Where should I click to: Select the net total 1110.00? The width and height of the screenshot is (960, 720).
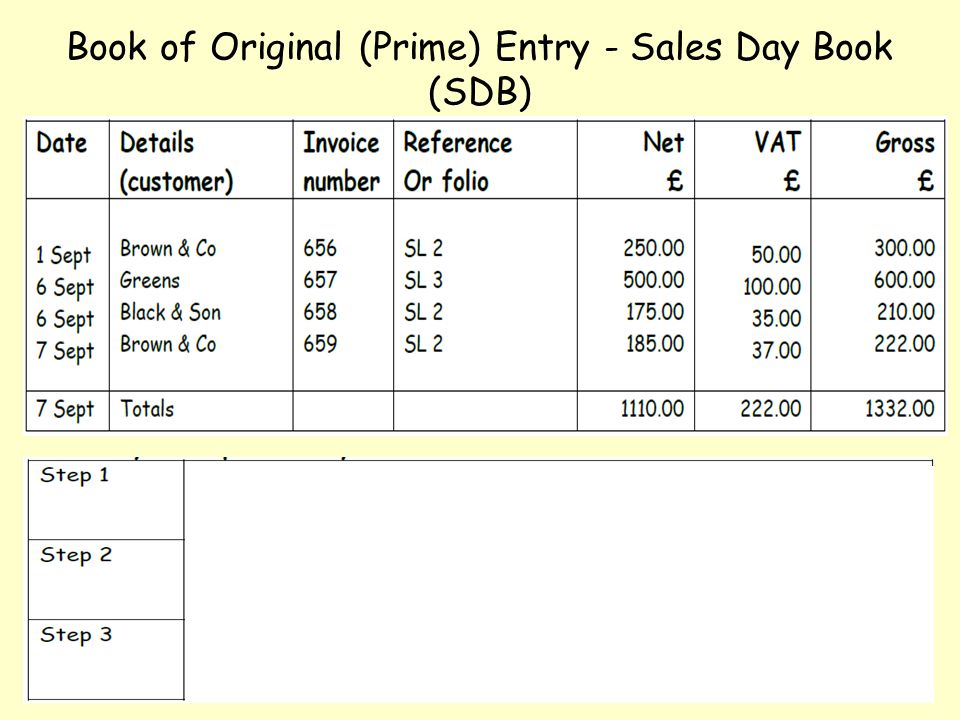(652, 408)
